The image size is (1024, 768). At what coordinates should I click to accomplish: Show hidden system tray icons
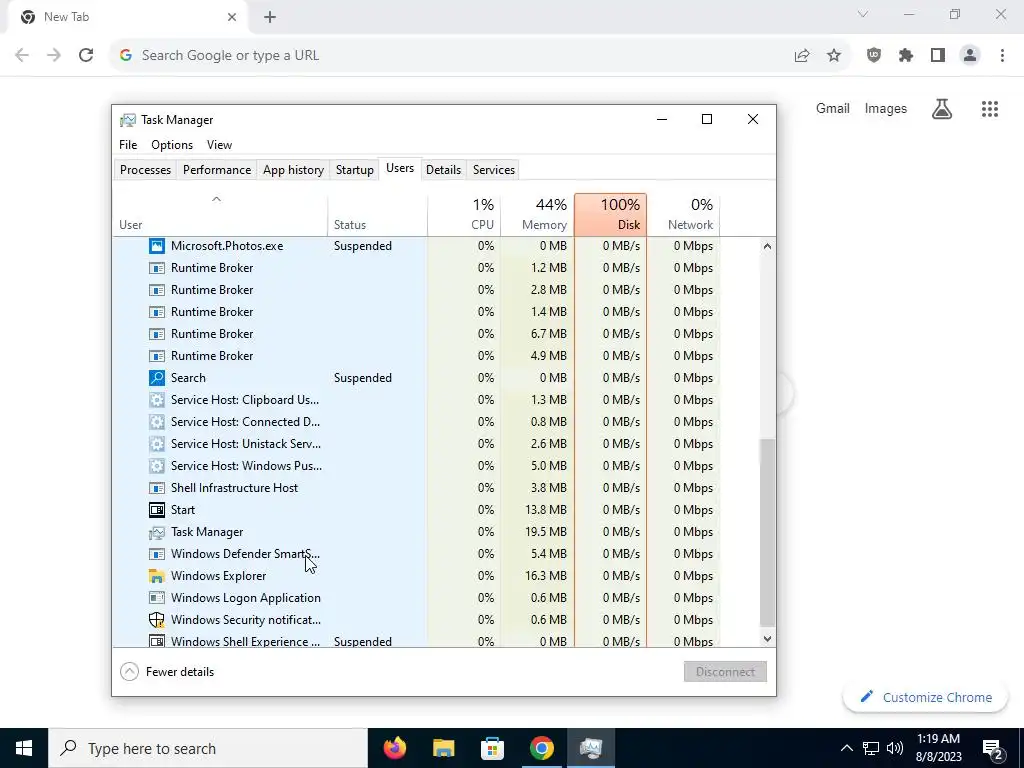point(846,748)
